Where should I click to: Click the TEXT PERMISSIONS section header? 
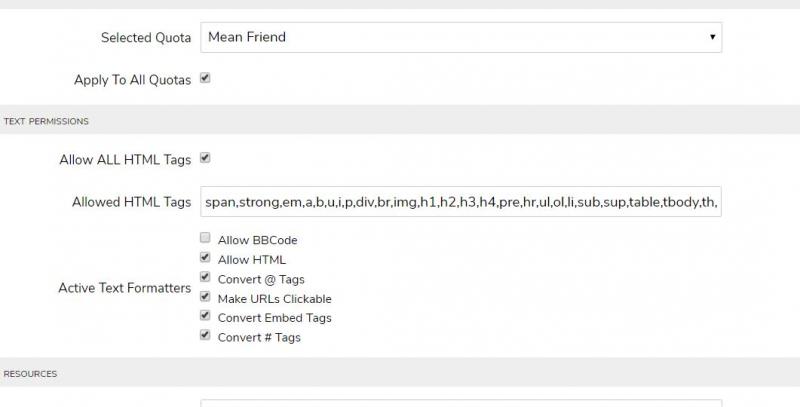[x=46, y=121]
